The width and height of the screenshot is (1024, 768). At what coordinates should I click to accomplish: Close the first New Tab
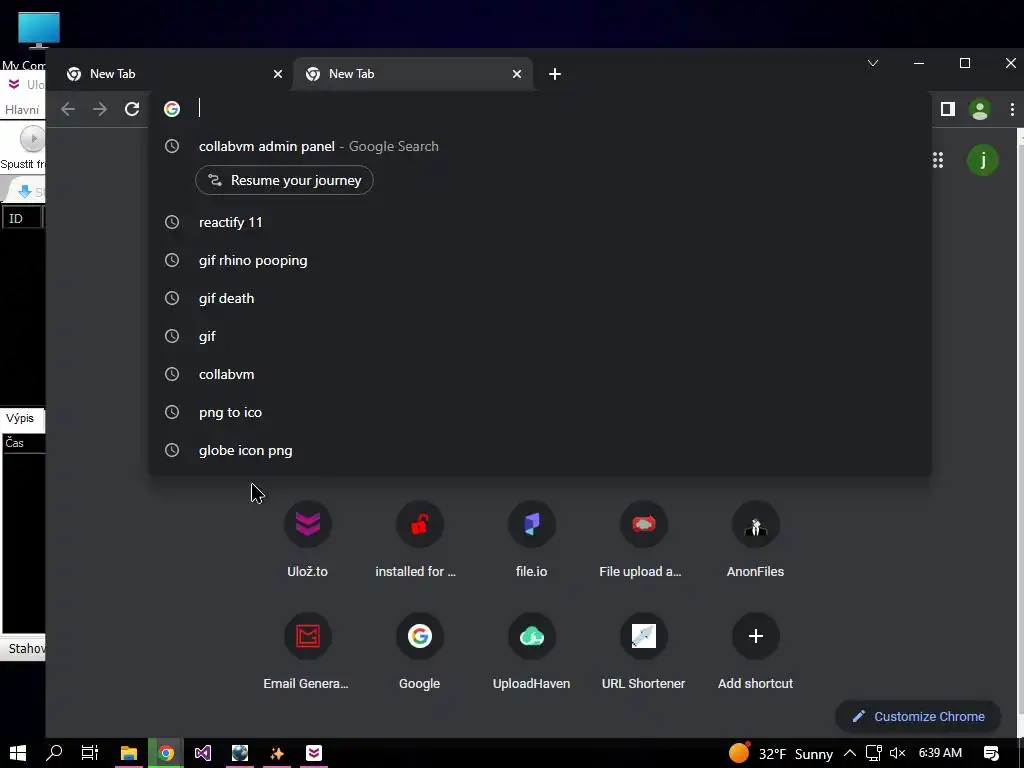point(278,74)
